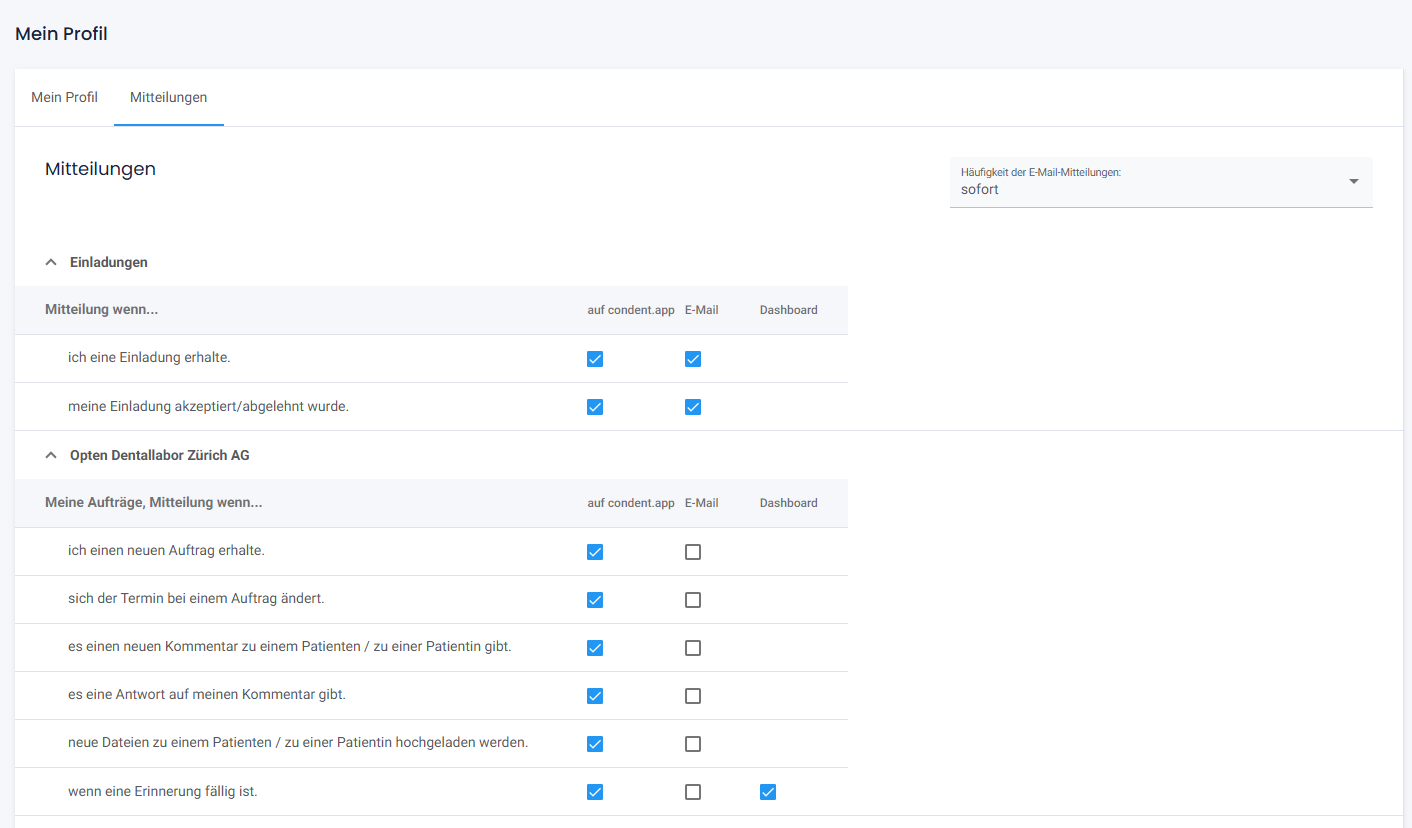Click the 'sofort' frequency value
Screen dimensions: 1412x828
(x=980, y=189)
